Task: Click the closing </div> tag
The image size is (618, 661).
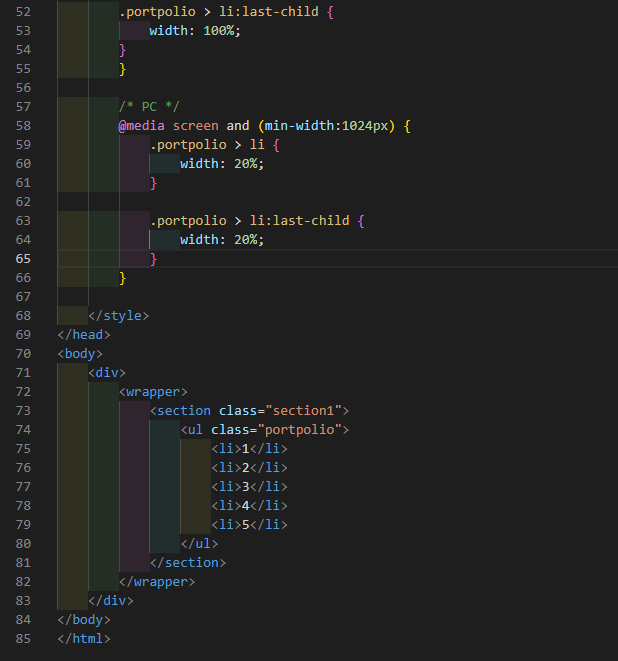Action: 111,601
